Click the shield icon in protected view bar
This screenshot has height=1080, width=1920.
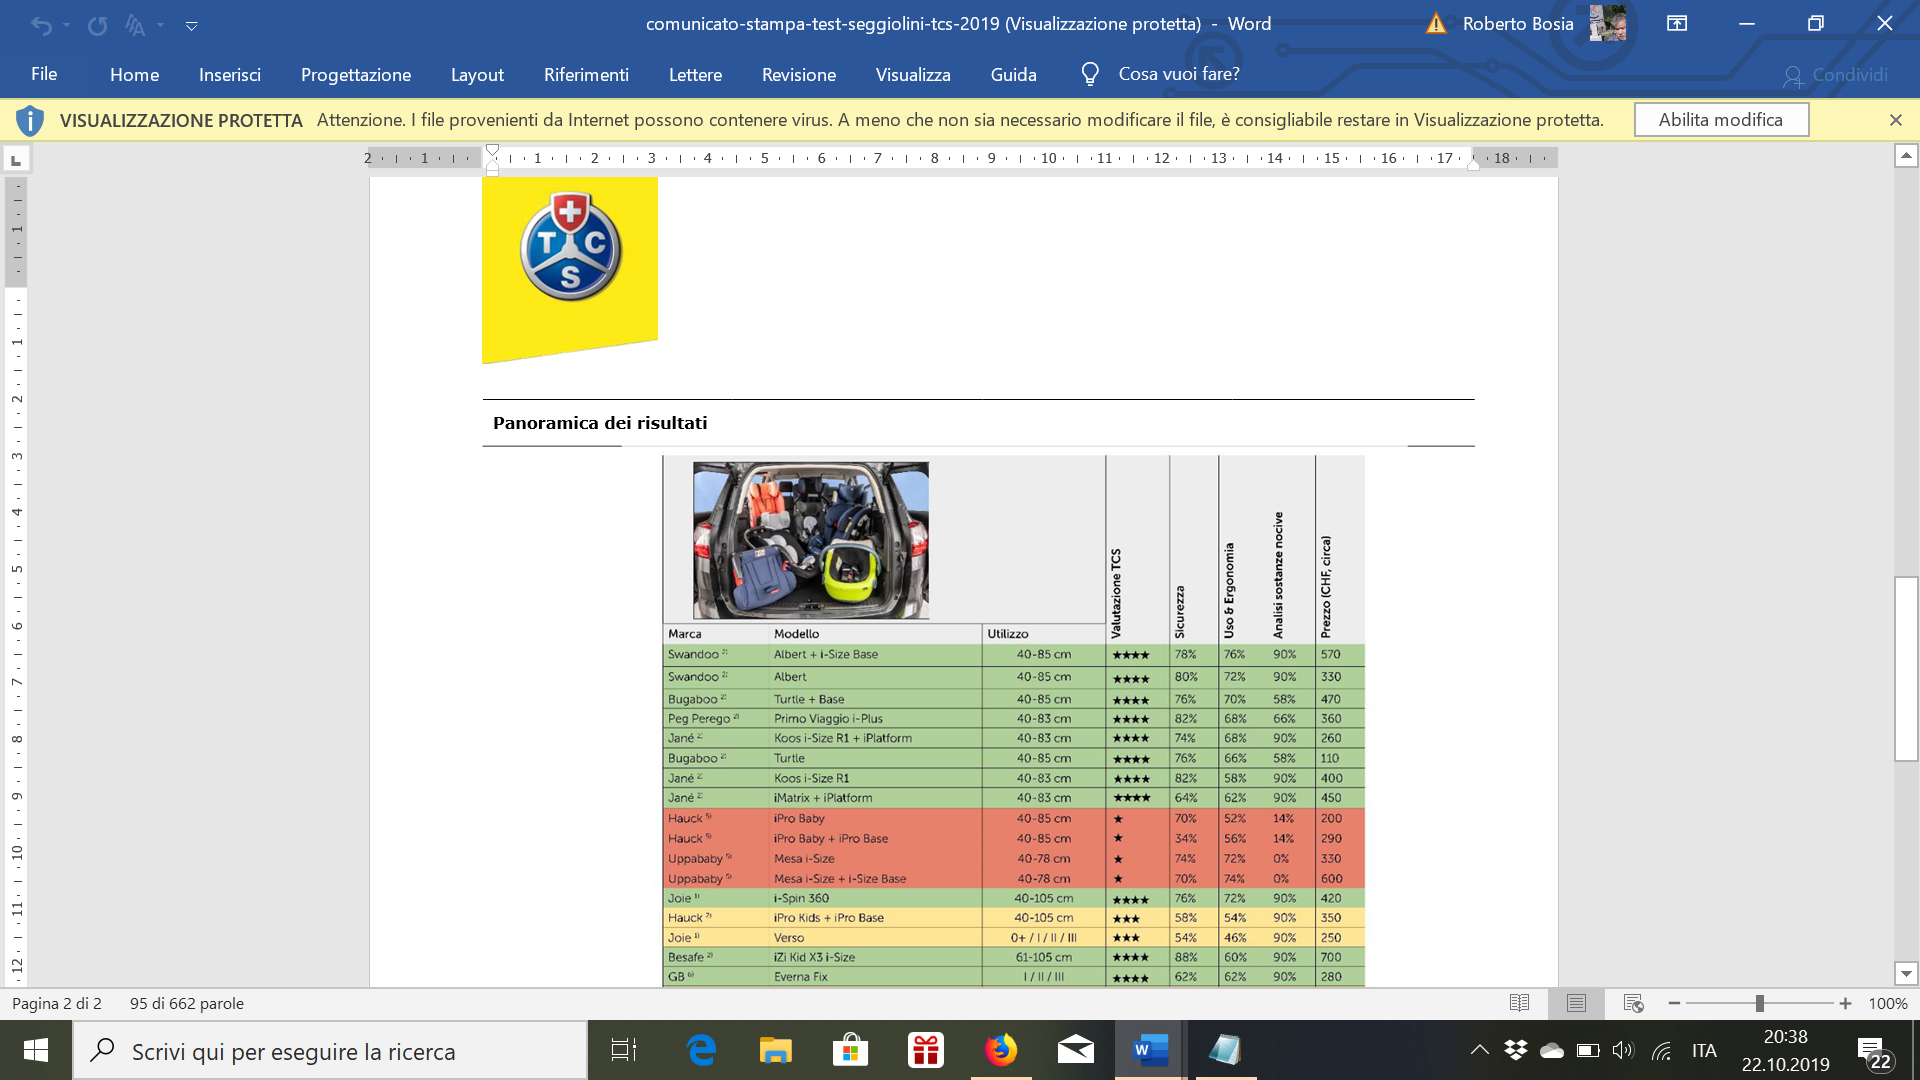[30, 120]
